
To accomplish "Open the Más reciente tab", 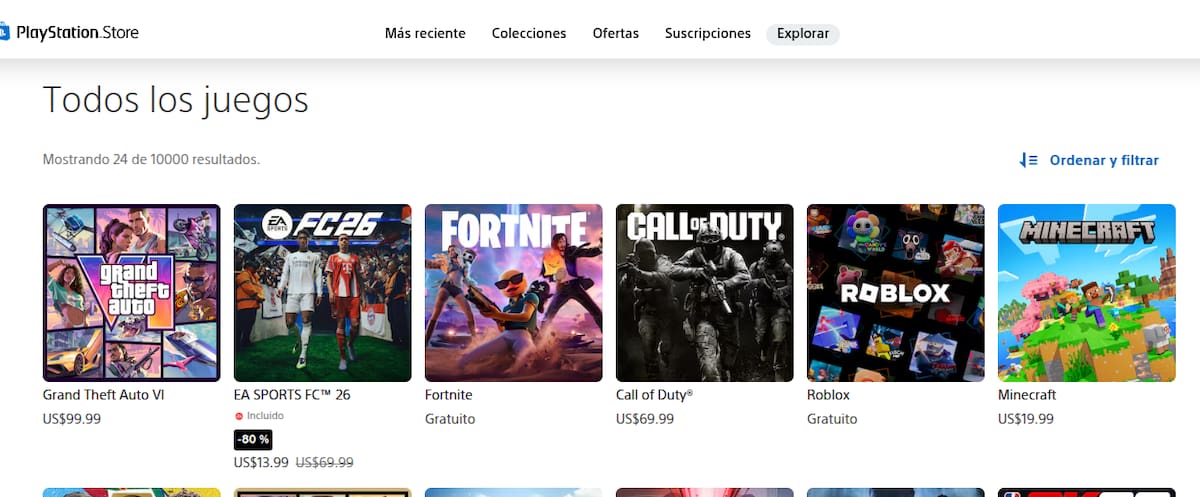I will click(x=425, y=33).
